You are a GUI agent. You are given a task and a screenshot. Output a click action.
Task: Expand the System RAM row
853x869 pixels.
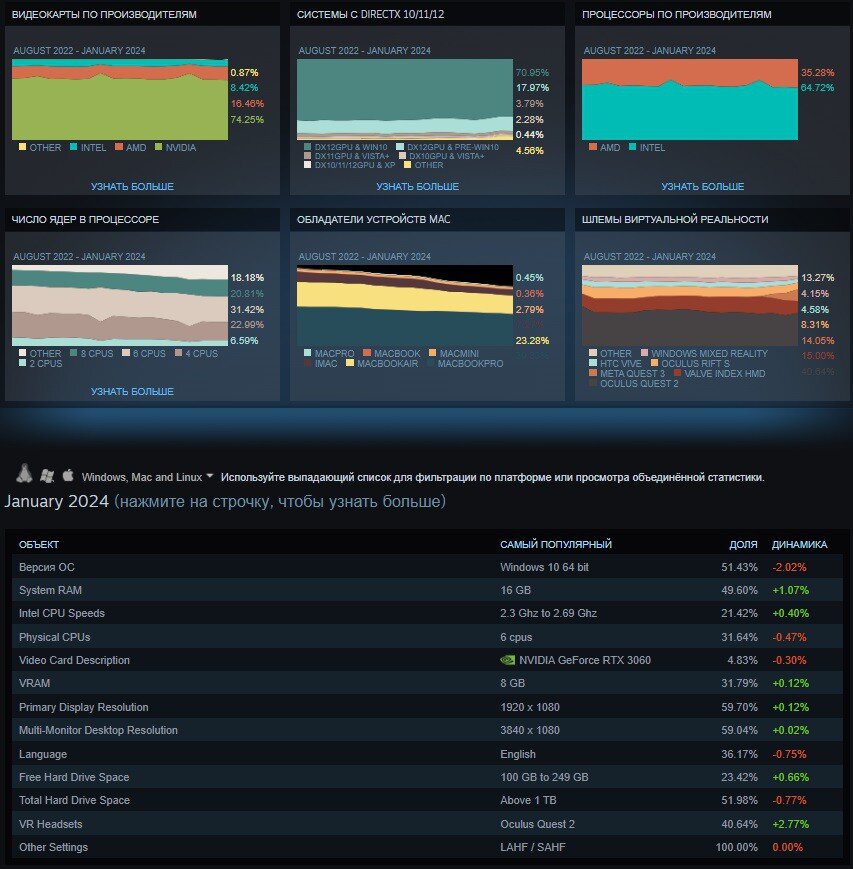pyautogui.click(x=427, y=590)
